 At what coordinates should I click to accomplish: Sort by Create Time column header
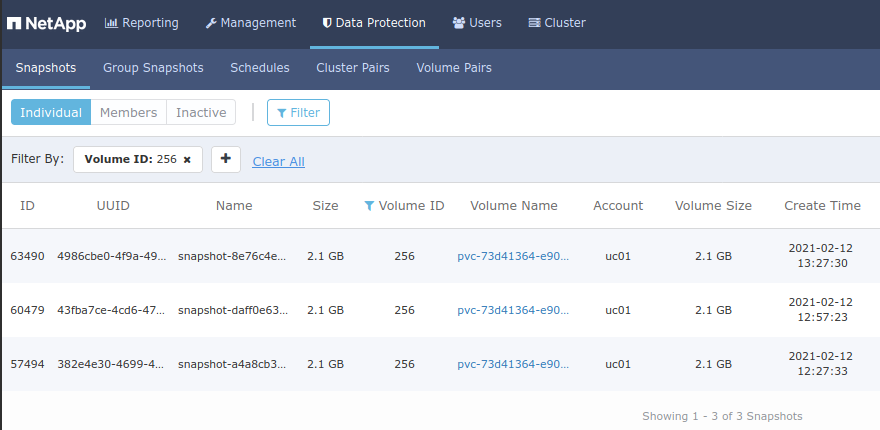tap(822, 205)
